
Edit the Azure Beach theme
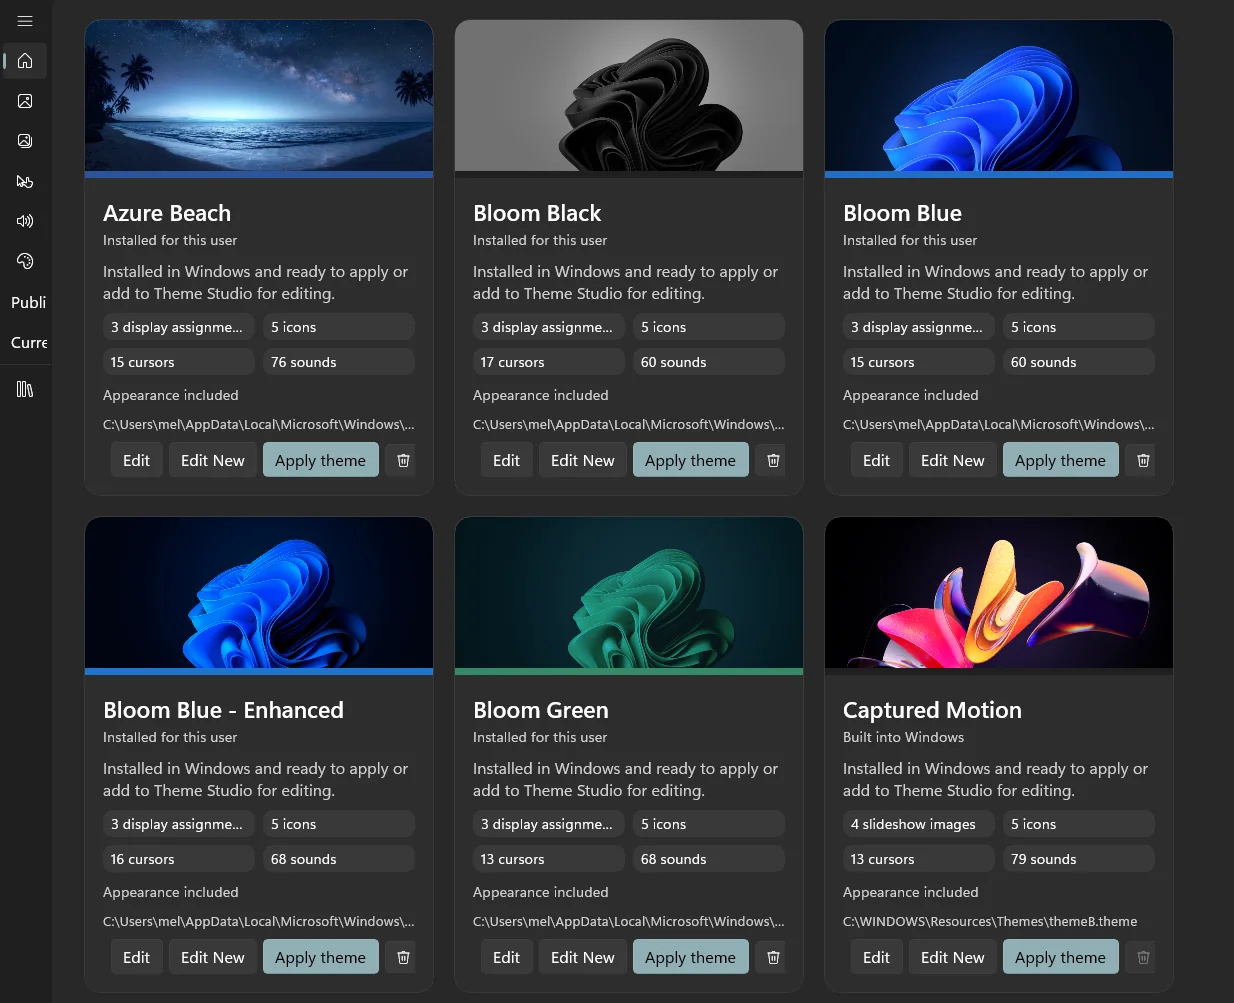pyautogui.click(x=136, y=460)
